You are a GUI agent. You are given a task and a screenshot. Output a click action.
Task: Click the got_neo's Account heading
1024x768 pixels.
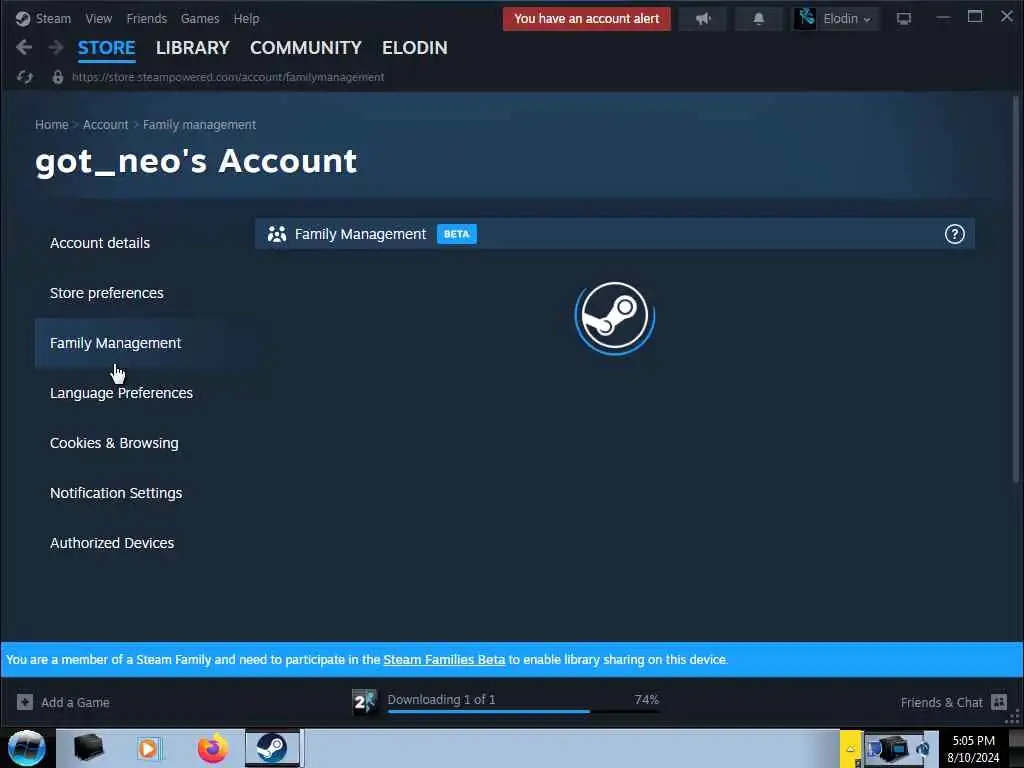point(196,161)
